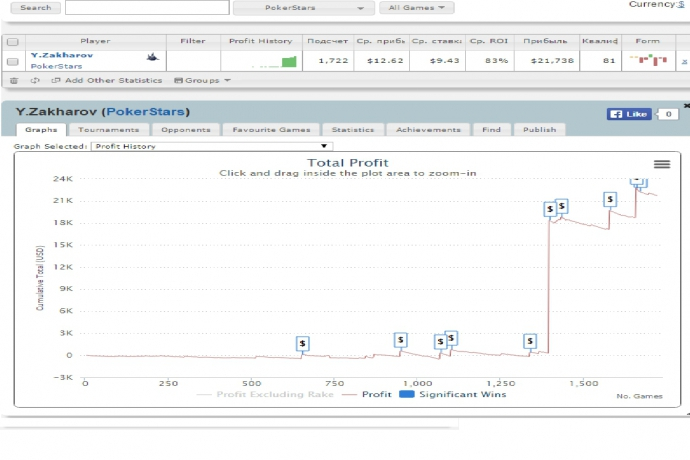
Task: Open the Y.Zakharov player link
Action: 62,55
